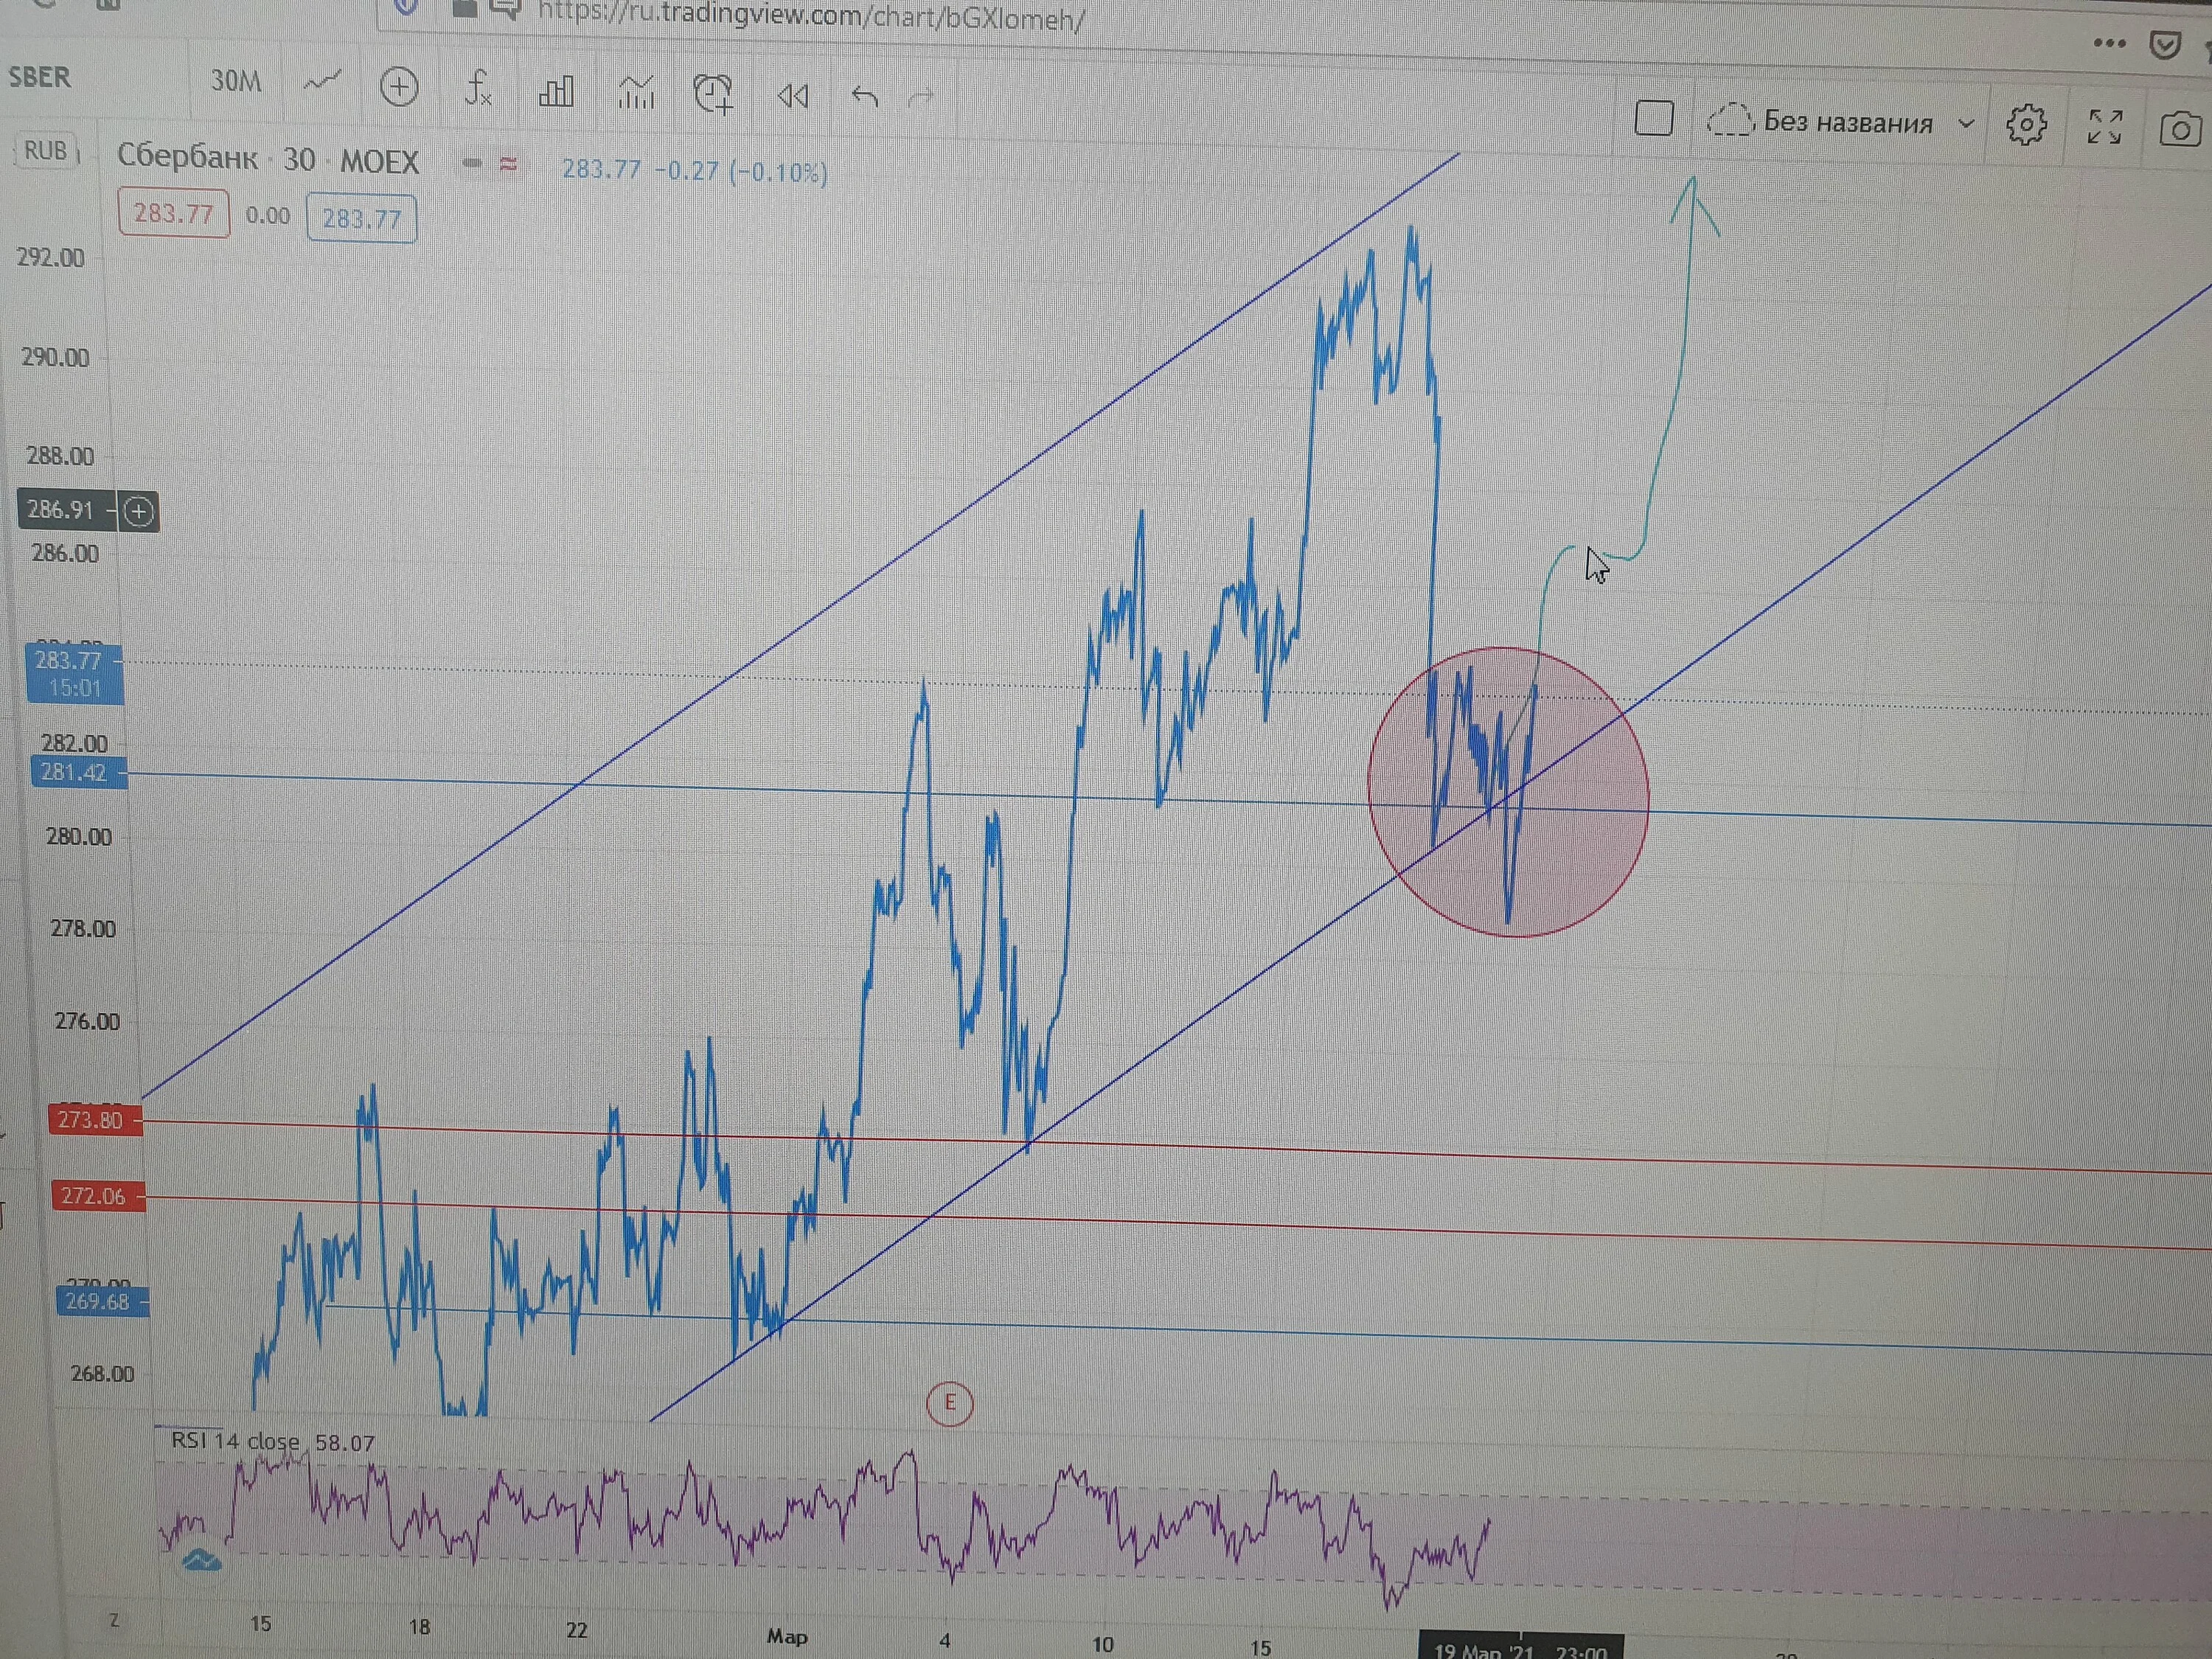
Task: Click the Сбербанк · 30 · MOEX title
Action: coord(268,159)
